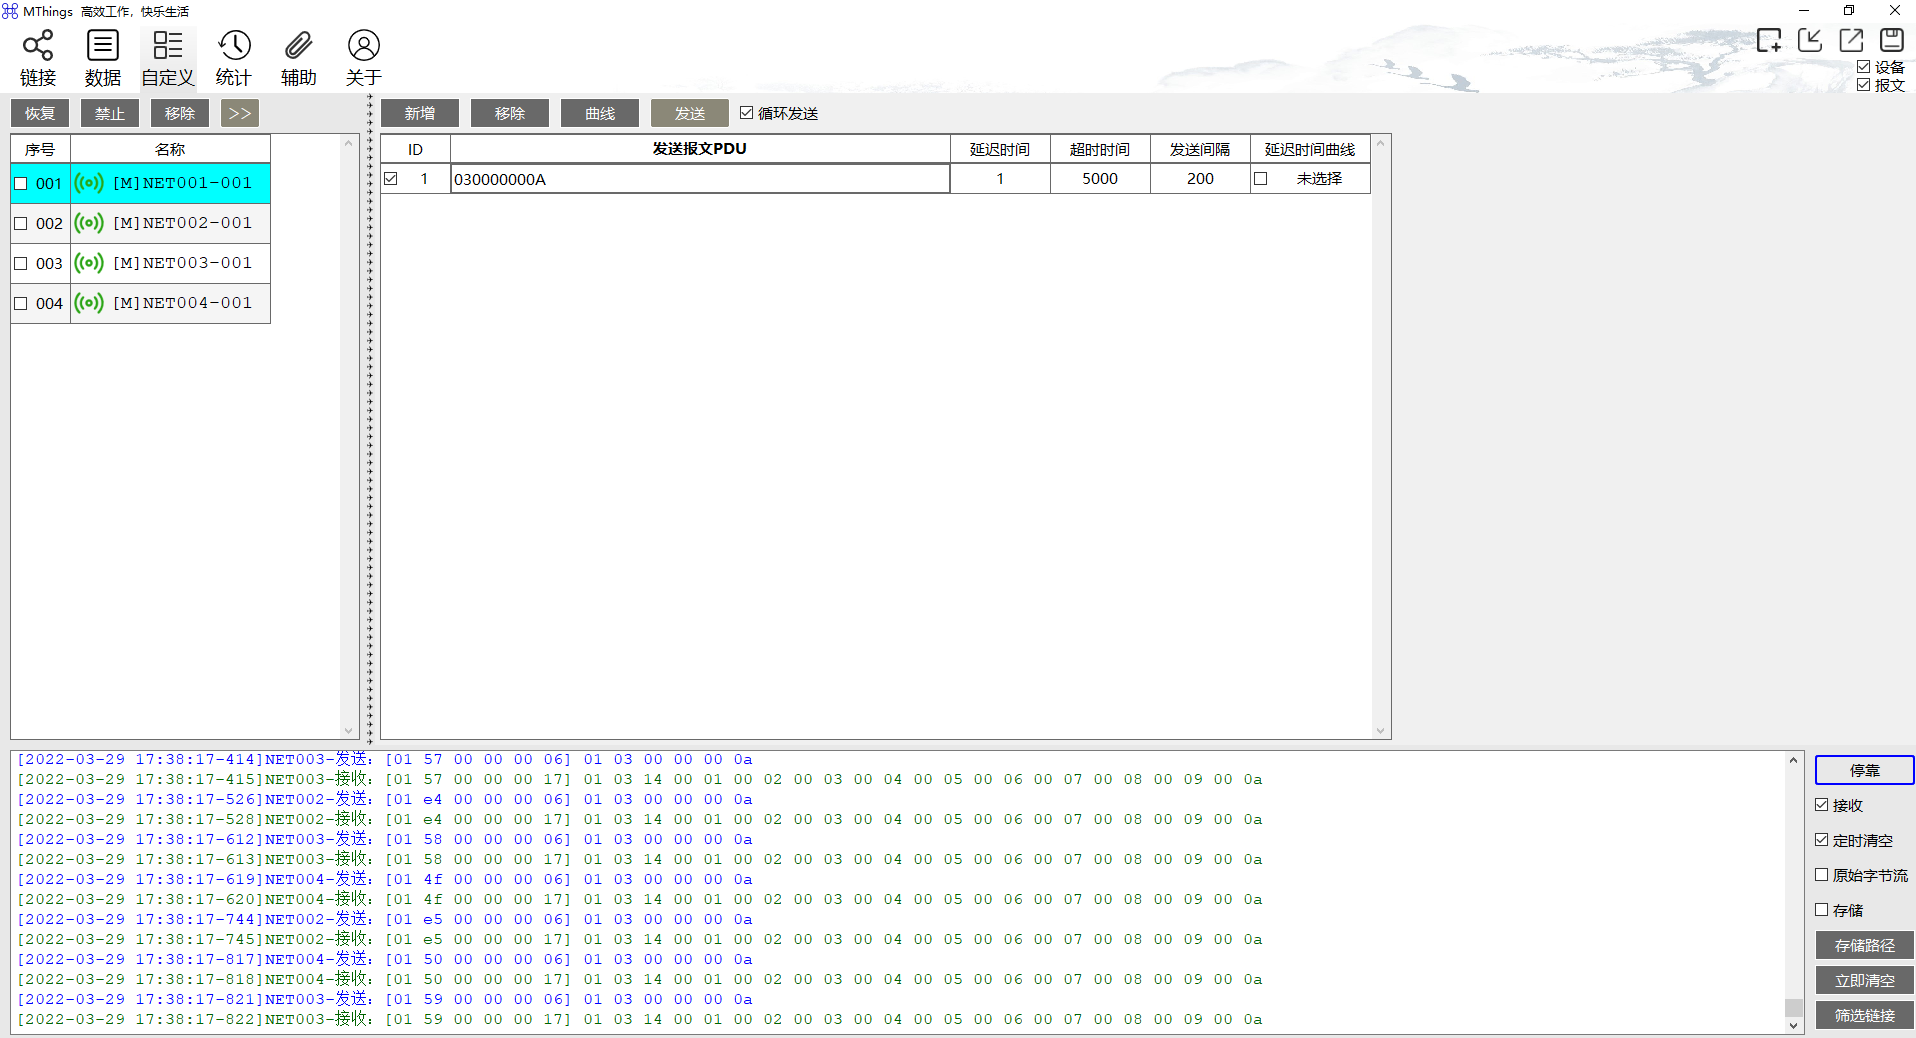1916x1038 pixels.
Task: Click the export arrow icon top right
Action: [1851, 40]
